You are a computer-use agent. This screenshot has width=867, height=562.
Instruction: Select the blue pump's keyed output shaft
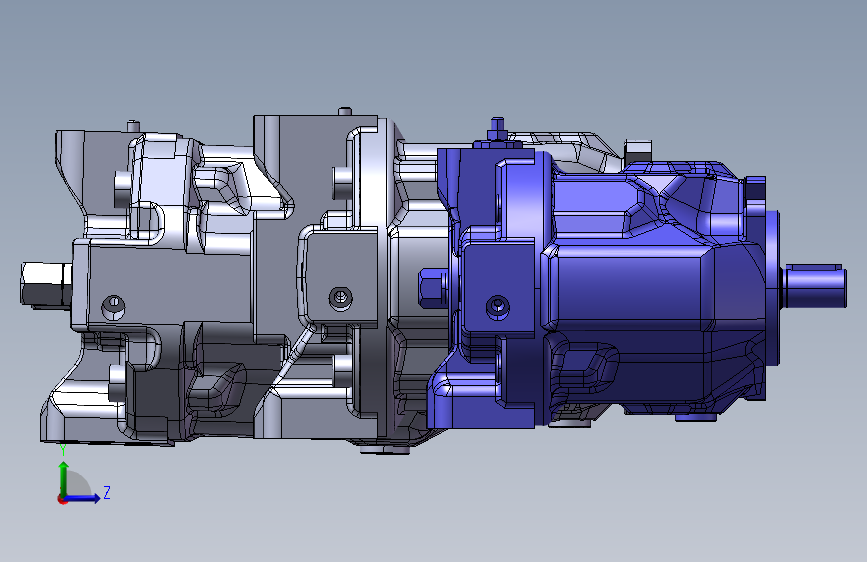(813, 285)
